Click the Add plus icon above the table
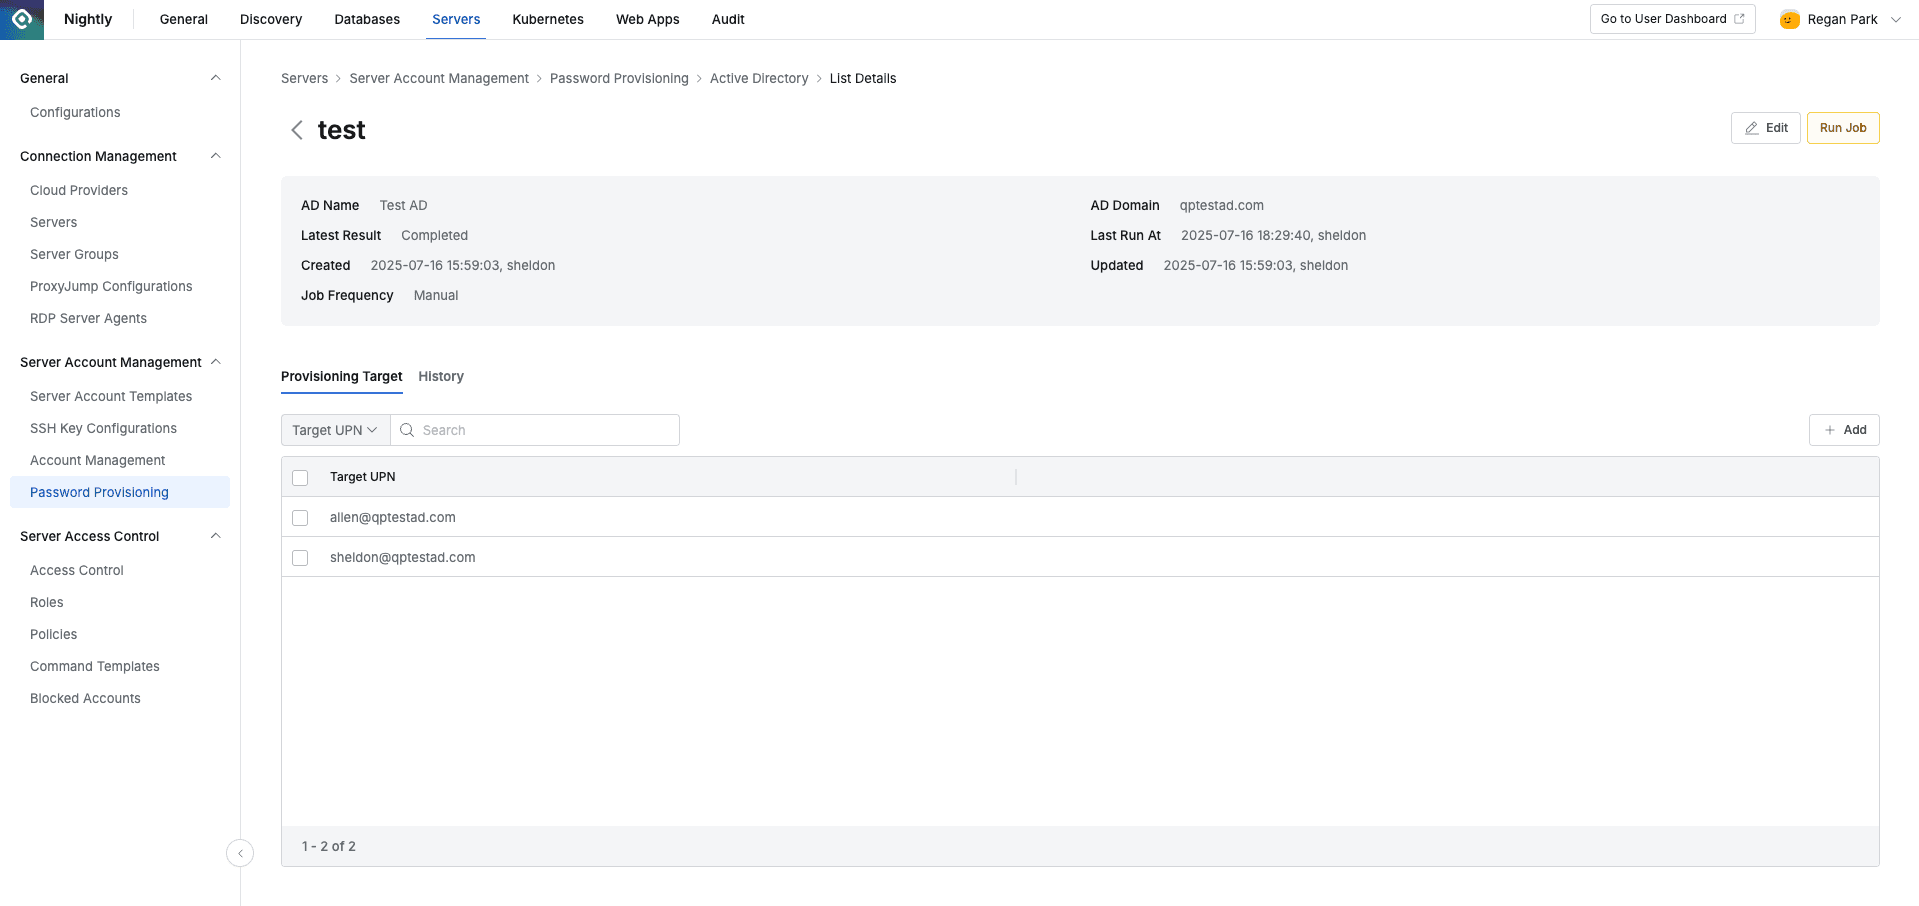Image resolution: width=1919 pixels, height=906 pixels. coord(1832,429)
